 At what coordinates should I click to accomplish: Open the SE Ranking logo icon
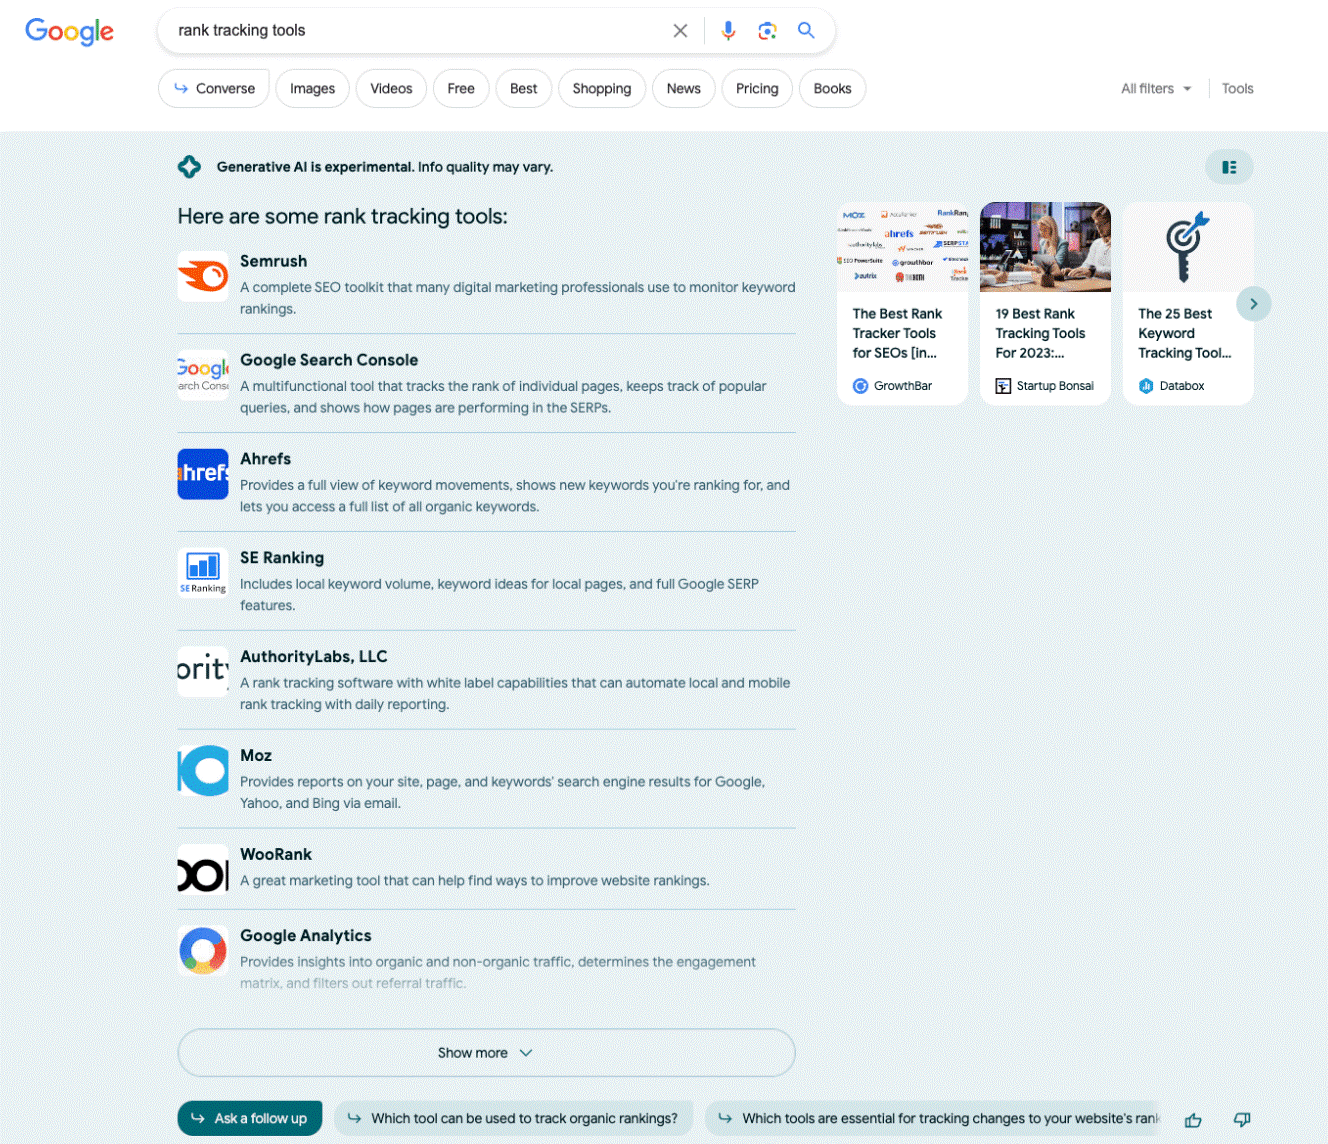tap(203, 573)
